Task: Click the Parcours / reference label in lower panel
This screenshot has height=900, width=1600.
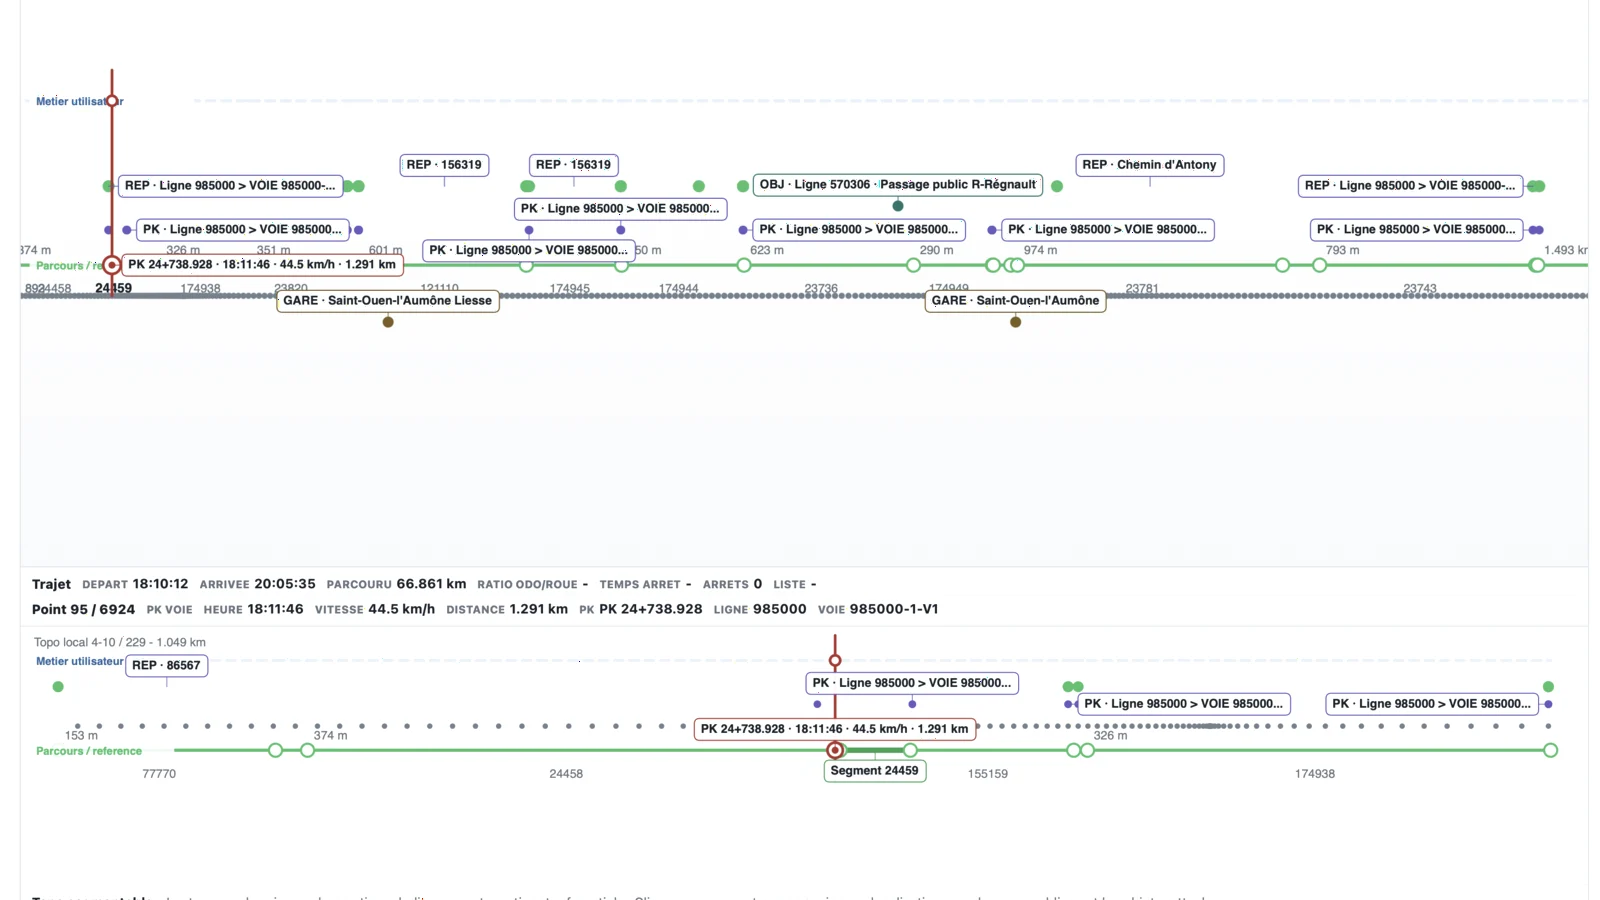Action: coord(89,751)
